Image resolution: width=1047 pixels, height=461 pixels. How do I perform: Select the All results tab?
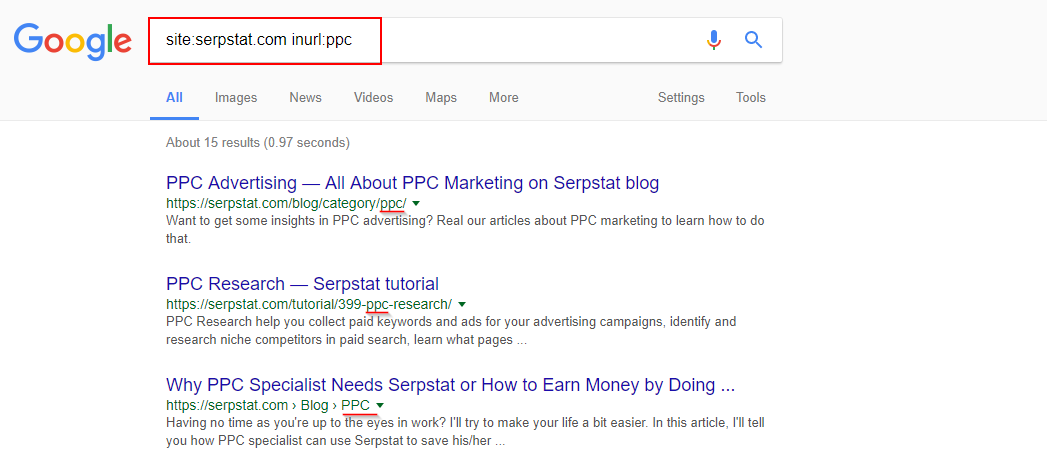coord(174,98)
